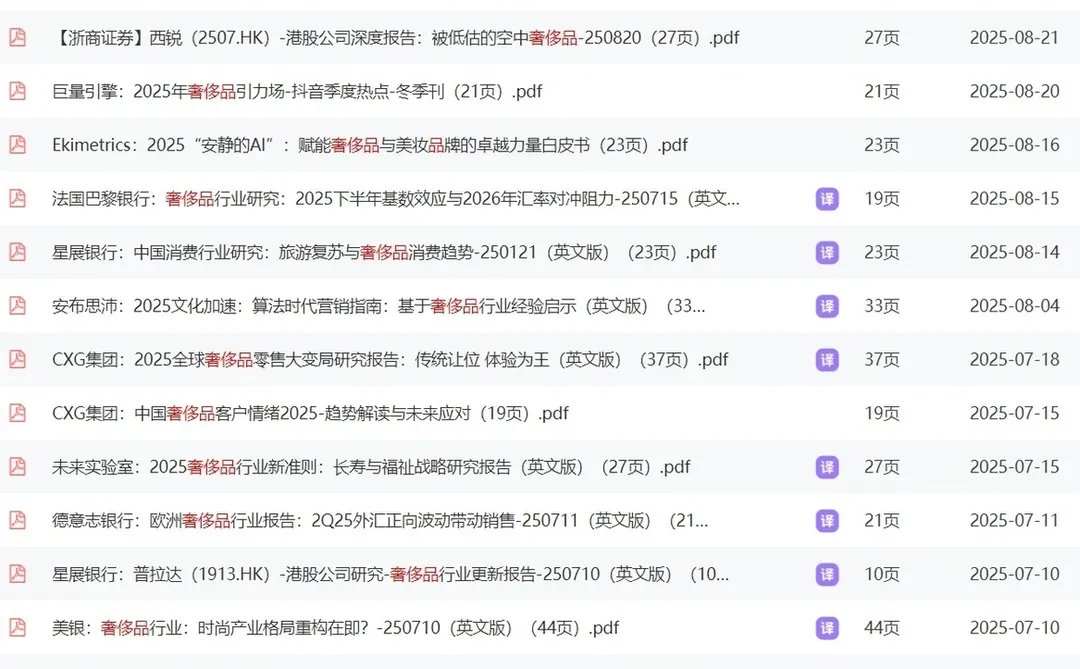
Task: Click date 2025-08-14 in 星展银行 row
Action: pyautogui.click(x=1014, y=252)
